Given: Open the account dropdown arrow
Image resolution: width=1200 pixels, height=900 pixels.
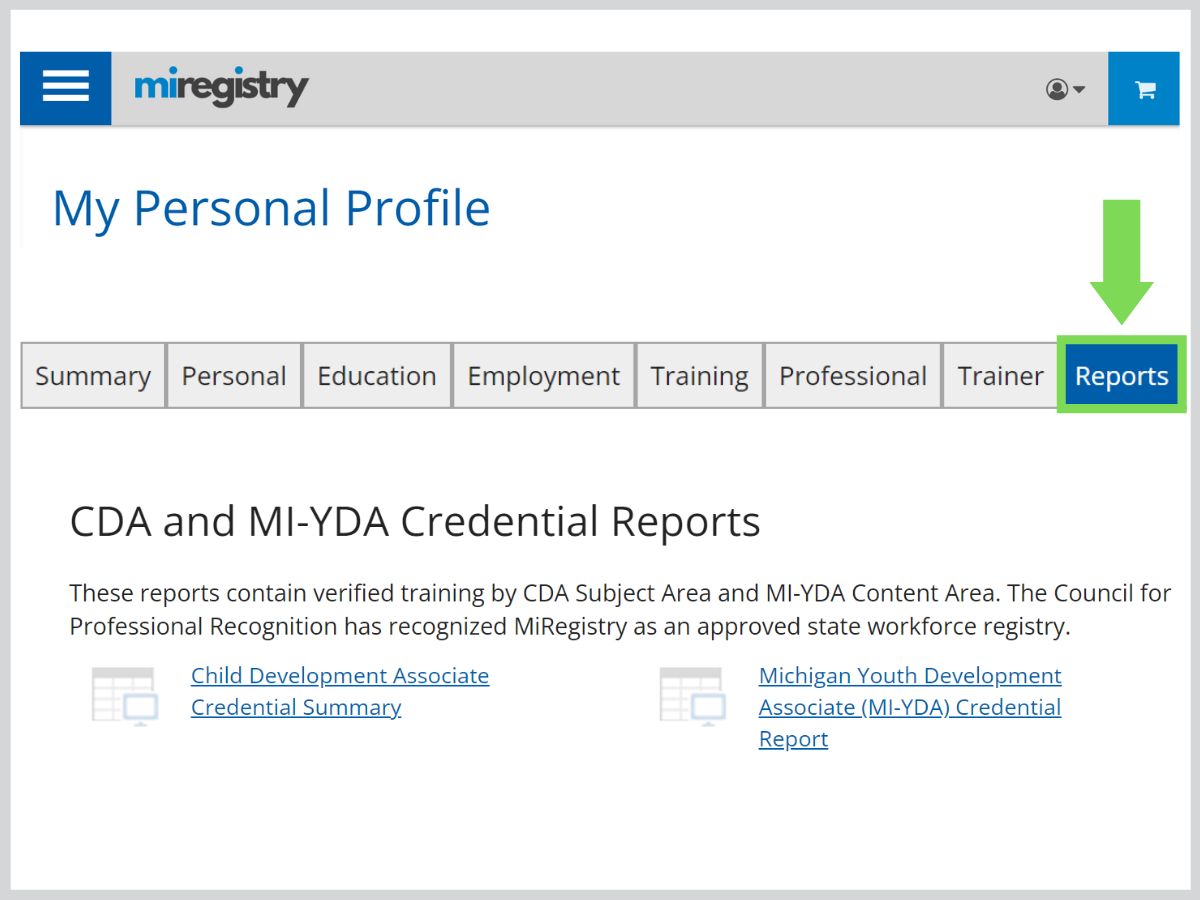Looking at the screenshot, I should [x=1078, y=90].
